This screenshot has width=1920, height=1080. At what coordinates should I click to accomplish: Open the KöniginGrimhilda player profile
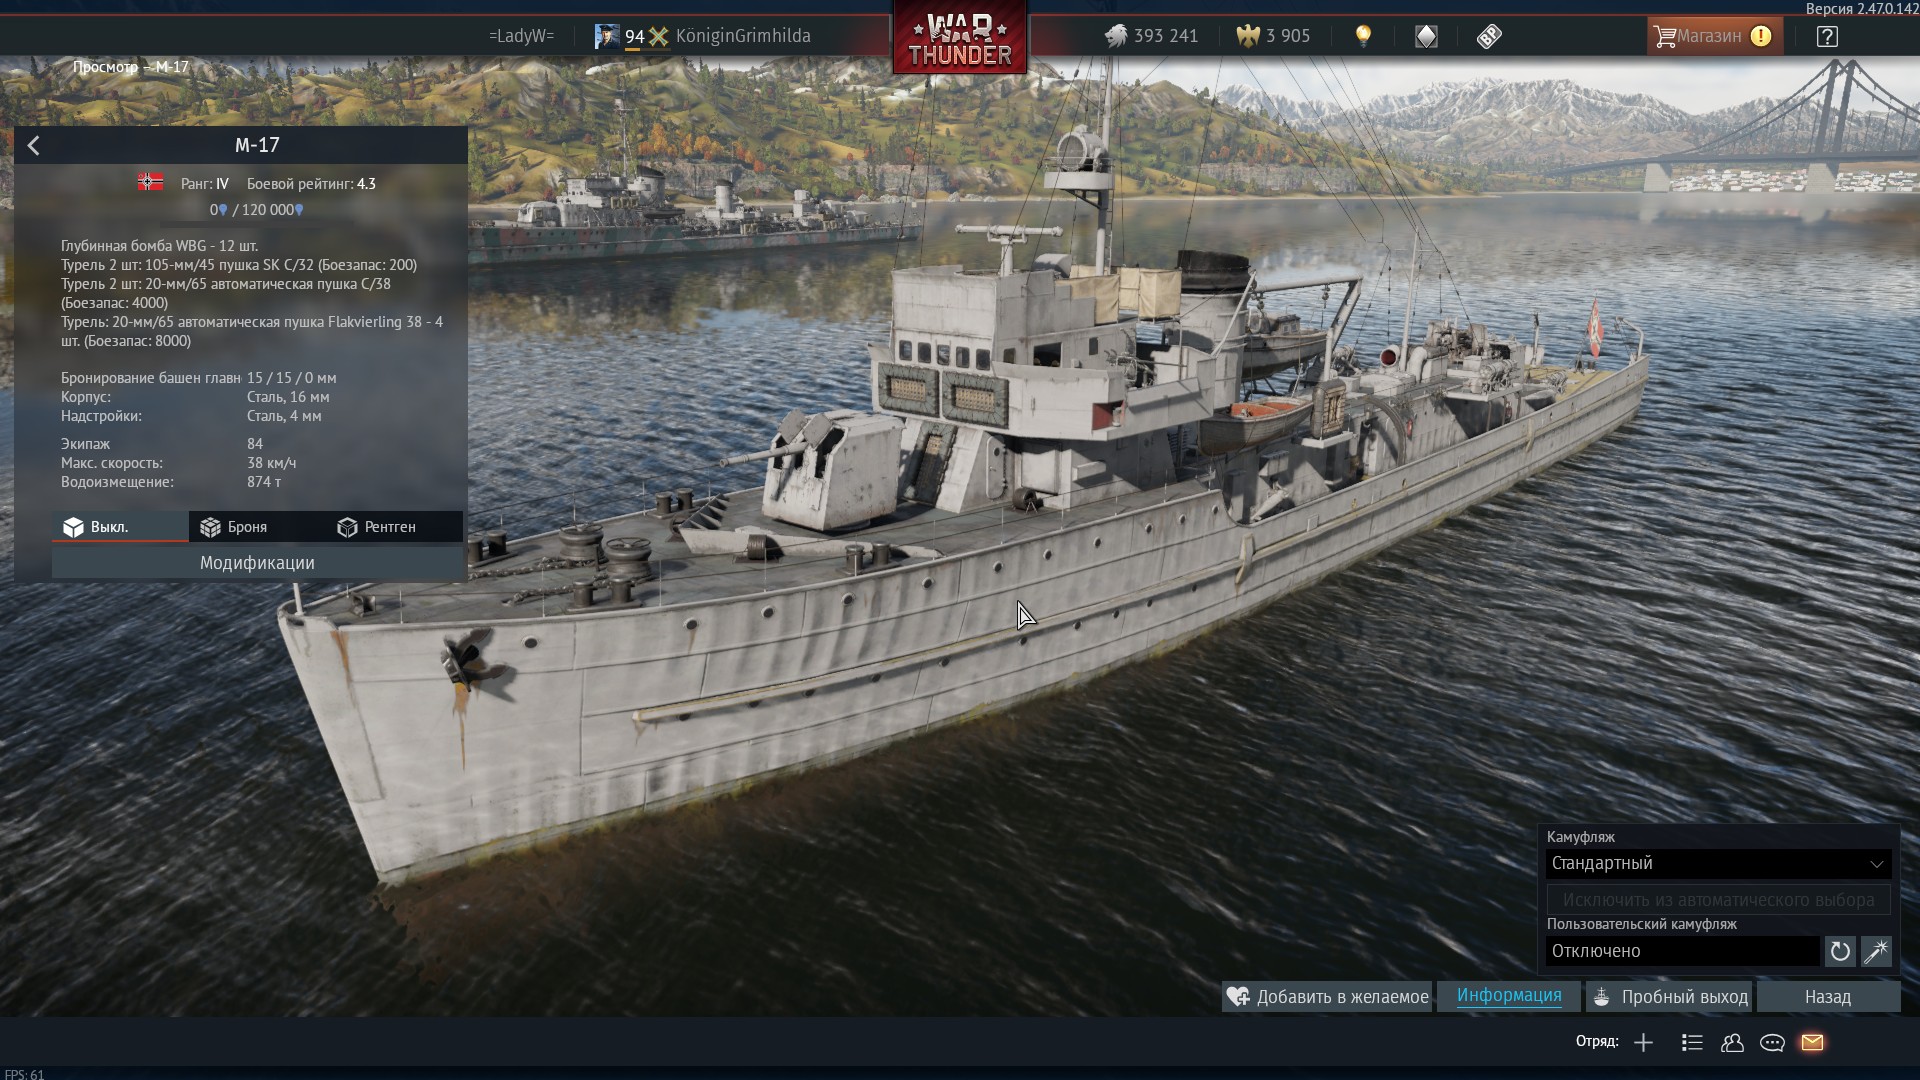click(x=743, y=36)
